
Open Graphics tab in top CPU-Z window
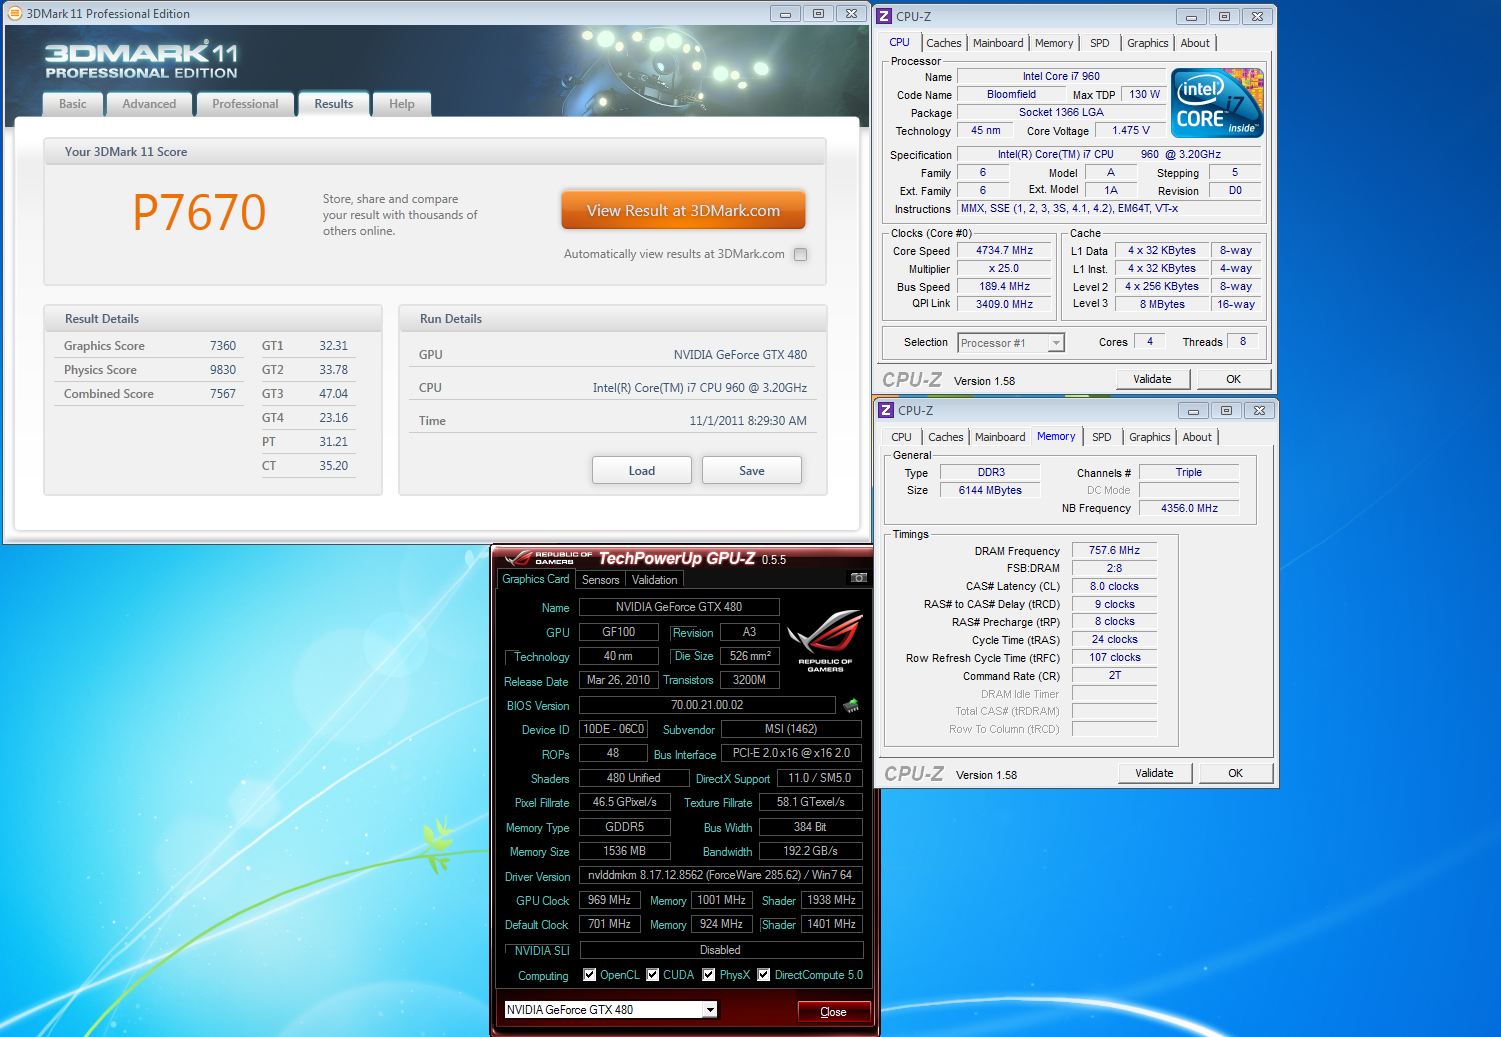[x=1147, y=43]
